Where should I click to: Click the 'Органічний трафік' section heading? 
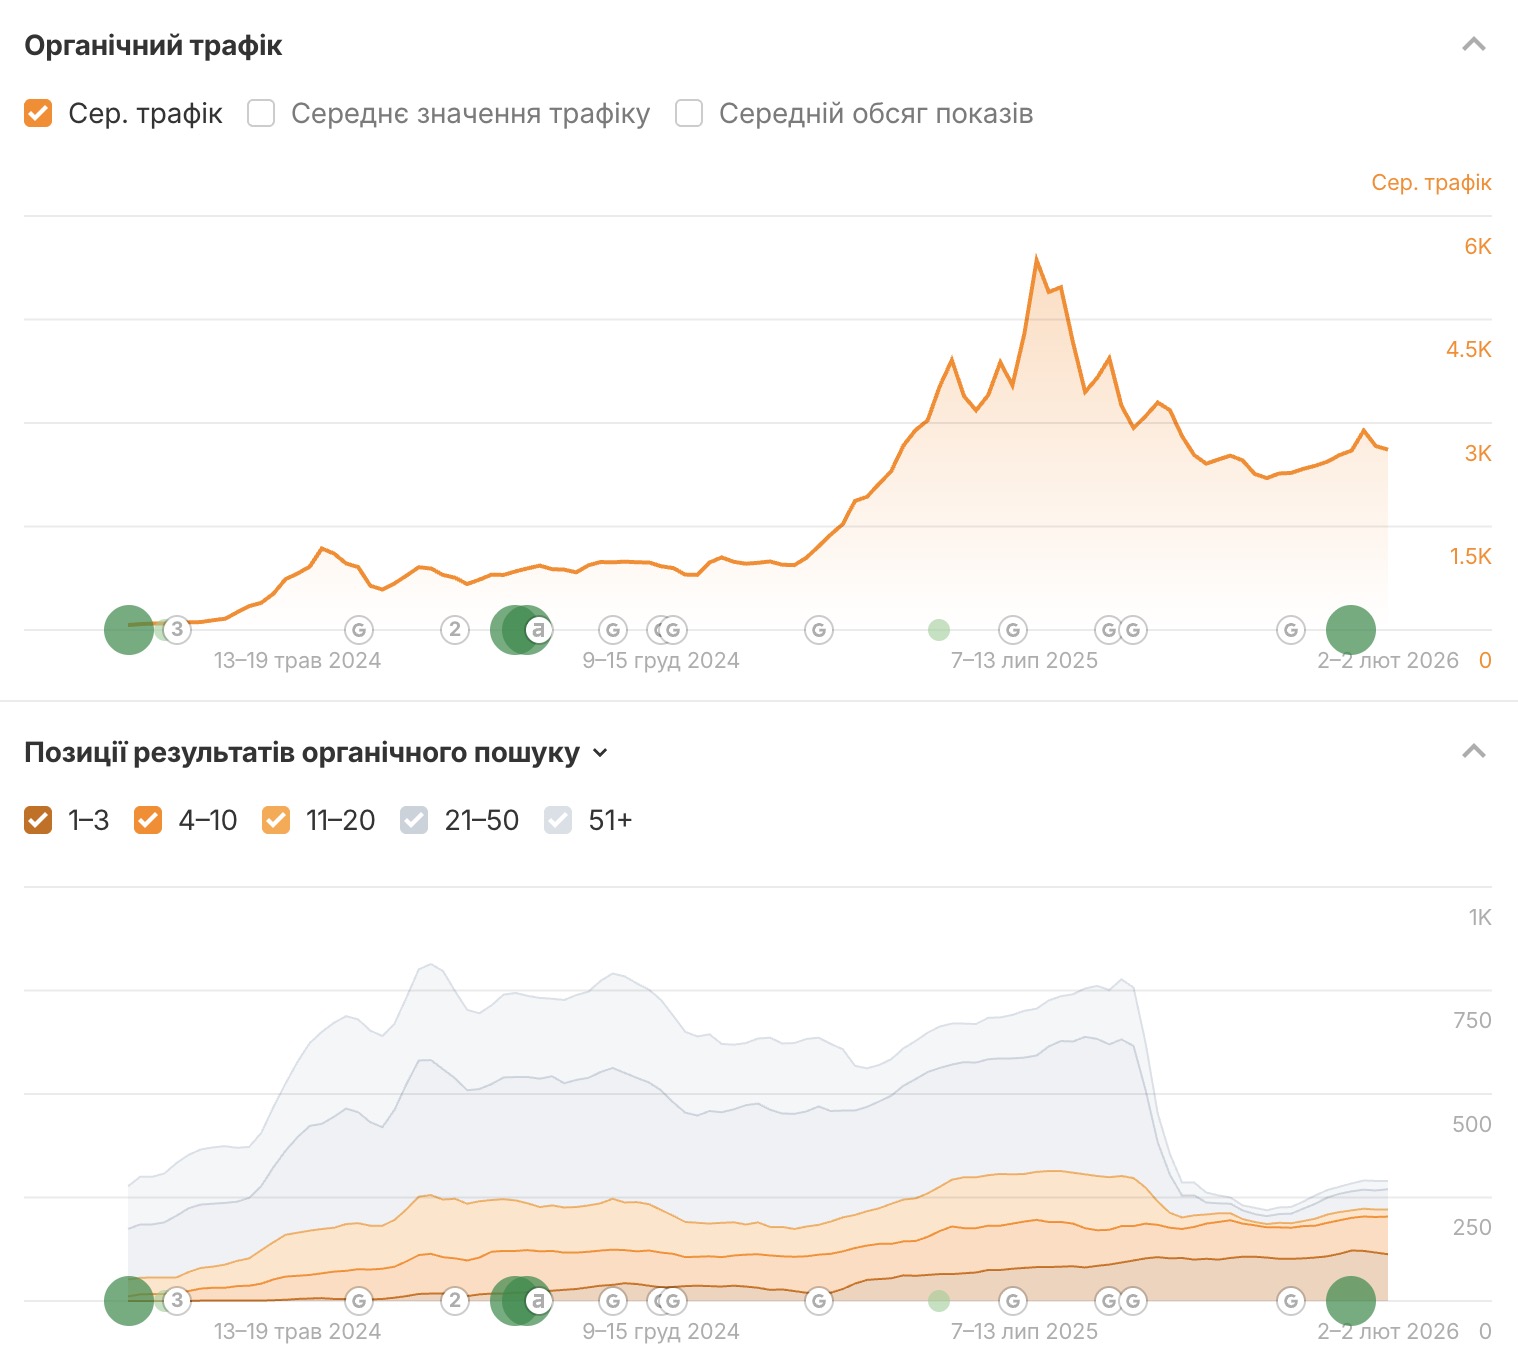(x=153, y=46)
